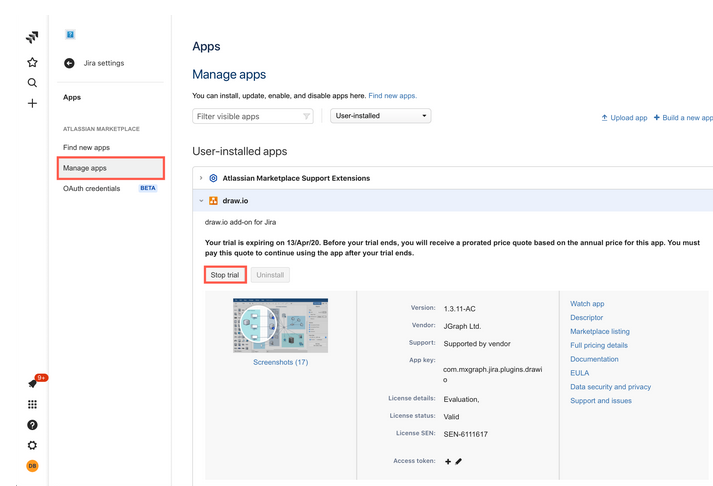
Task: Open the app switcher grid icon
Action: pos(32,404)
